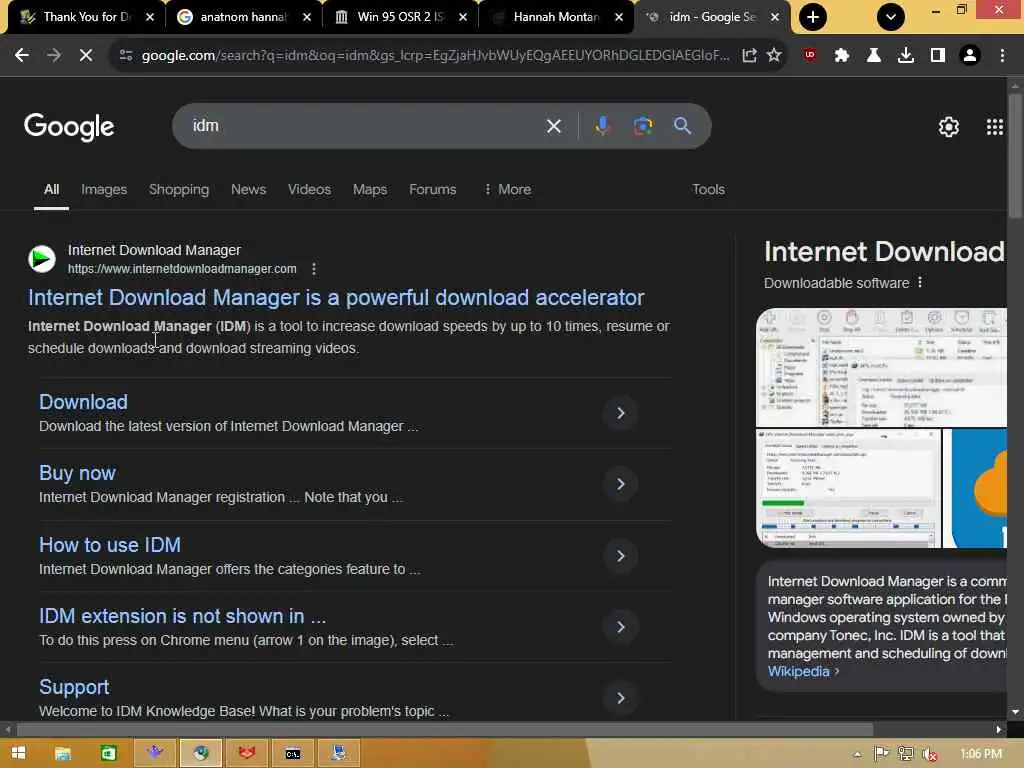Expand the Download sitelink chevron
The image size is (1024, 768).
[x=620, y=413]
